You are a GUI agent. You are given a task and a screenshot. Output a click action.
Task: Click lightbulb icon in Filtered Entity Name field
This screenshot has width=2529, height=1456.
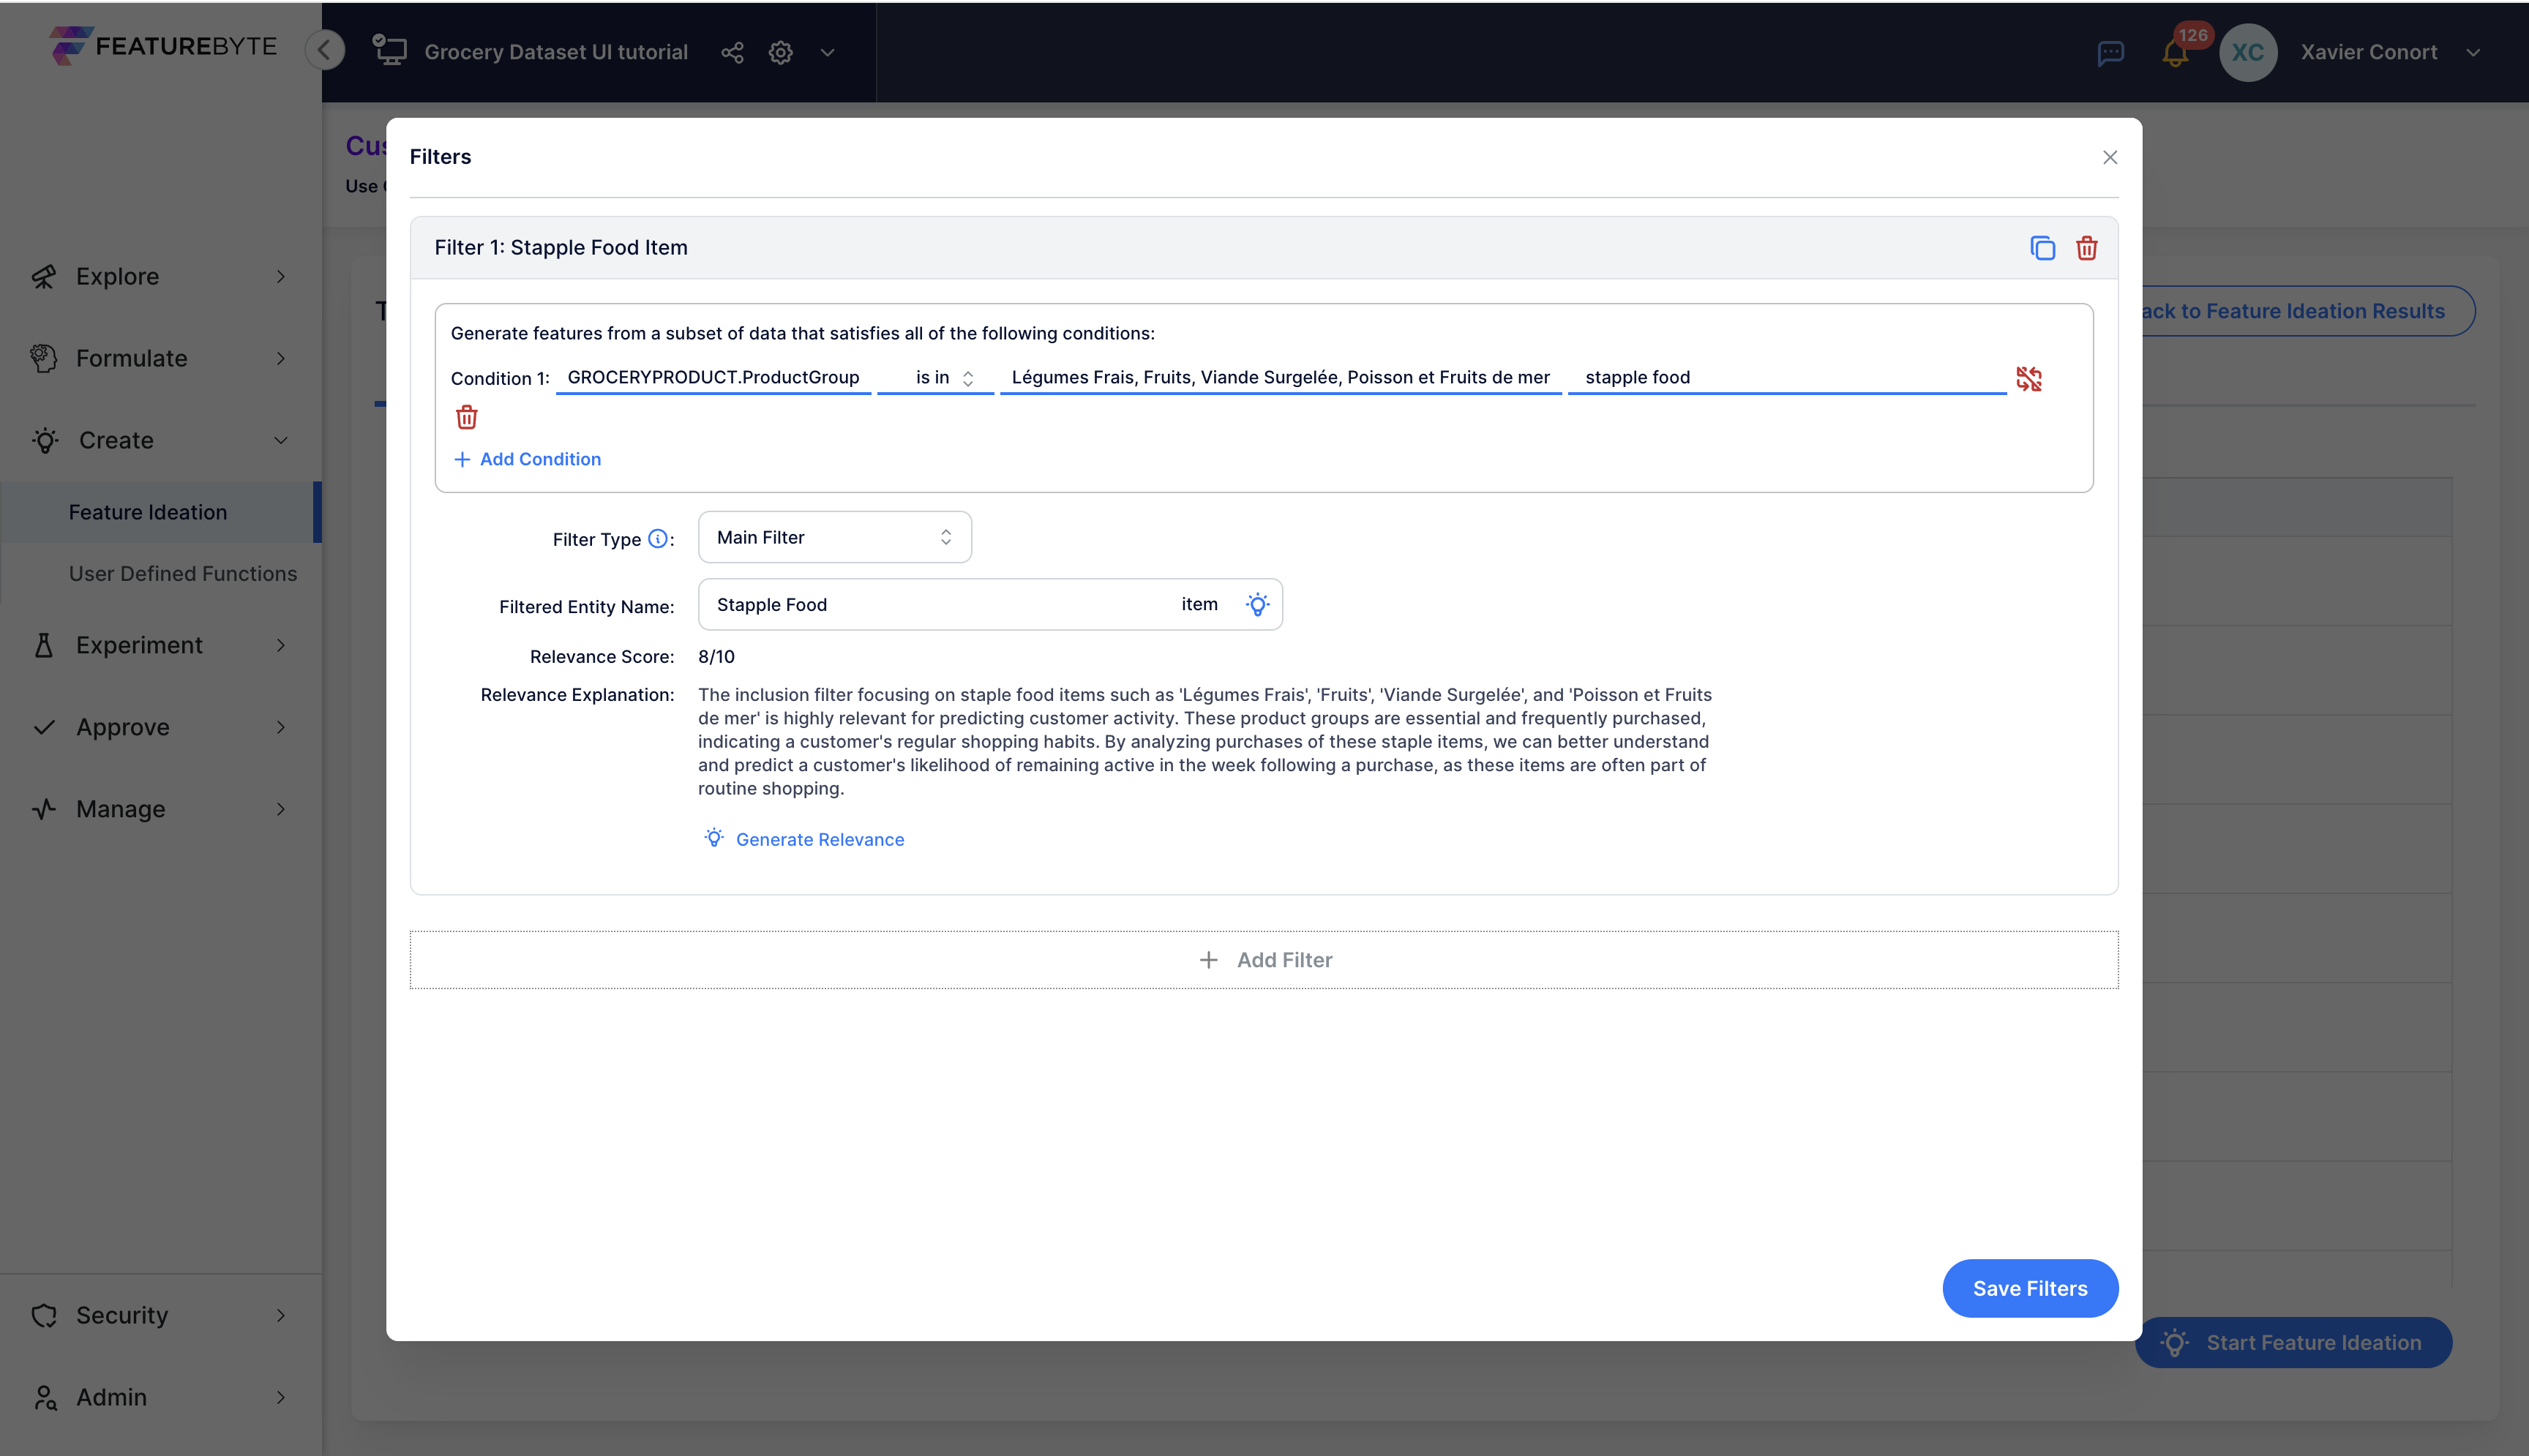coord(1257,604)
